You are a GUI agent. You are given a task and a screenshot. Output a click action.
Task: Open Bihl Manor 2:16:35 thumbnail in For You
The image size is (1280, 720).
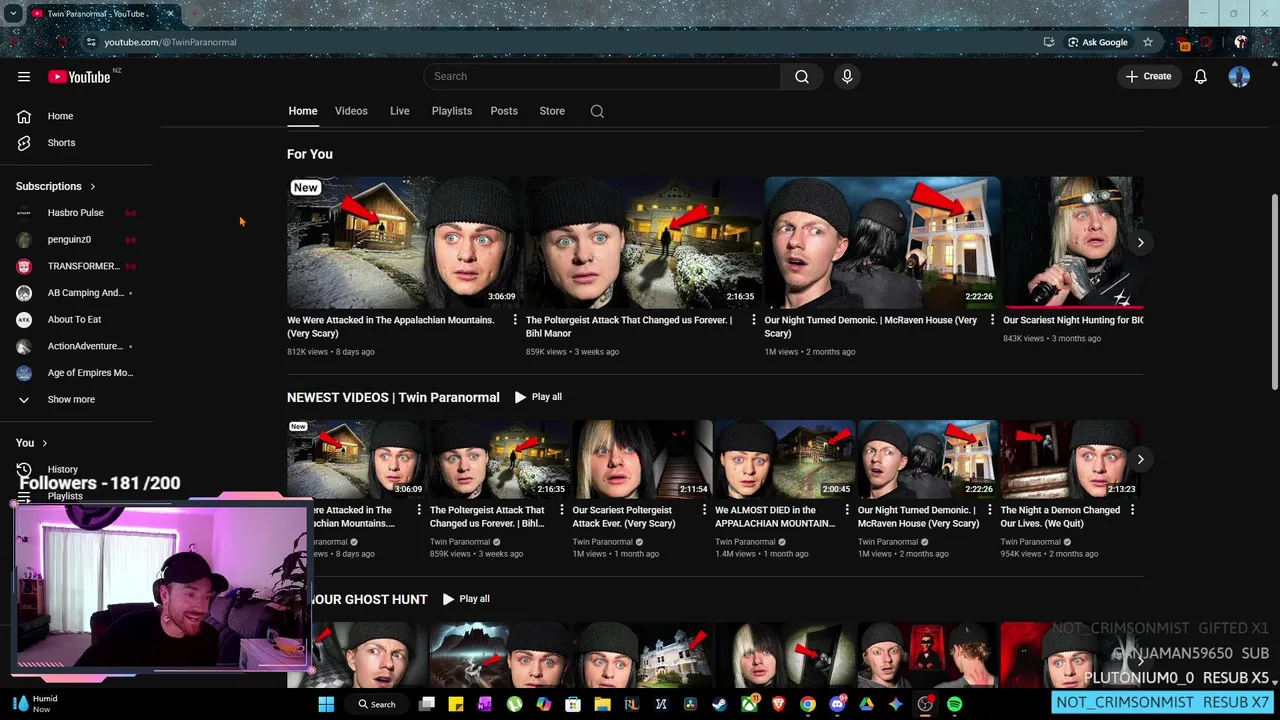pyautogui.click(x=643, y=243)
